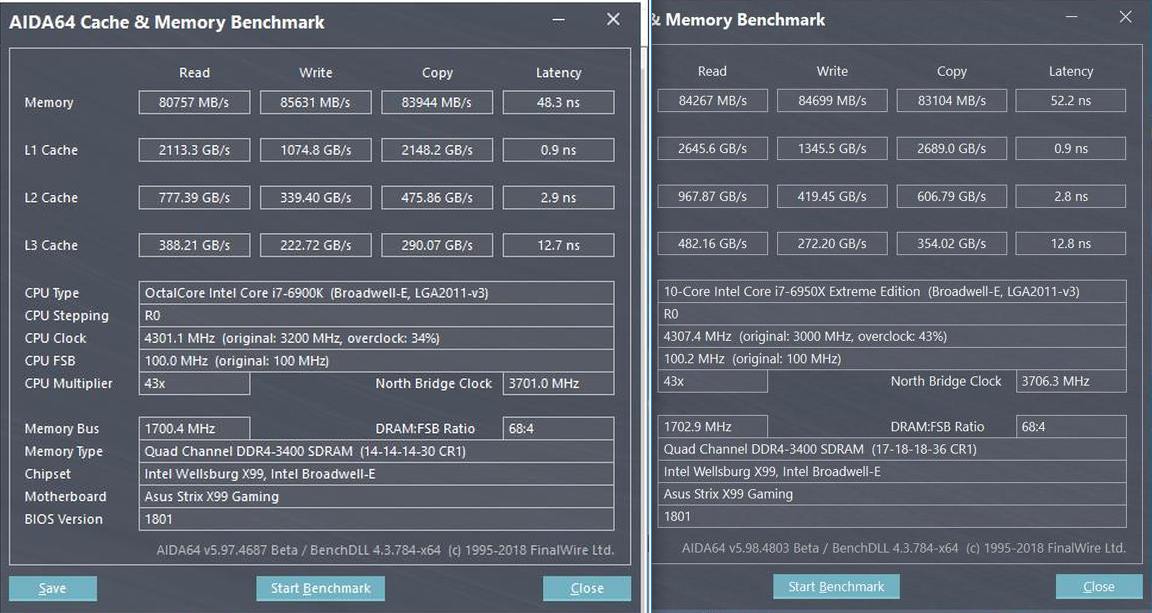
Task: Click memory bus value 1702.9 MHz
Action: pyautogui.click(x=712, y=426)
